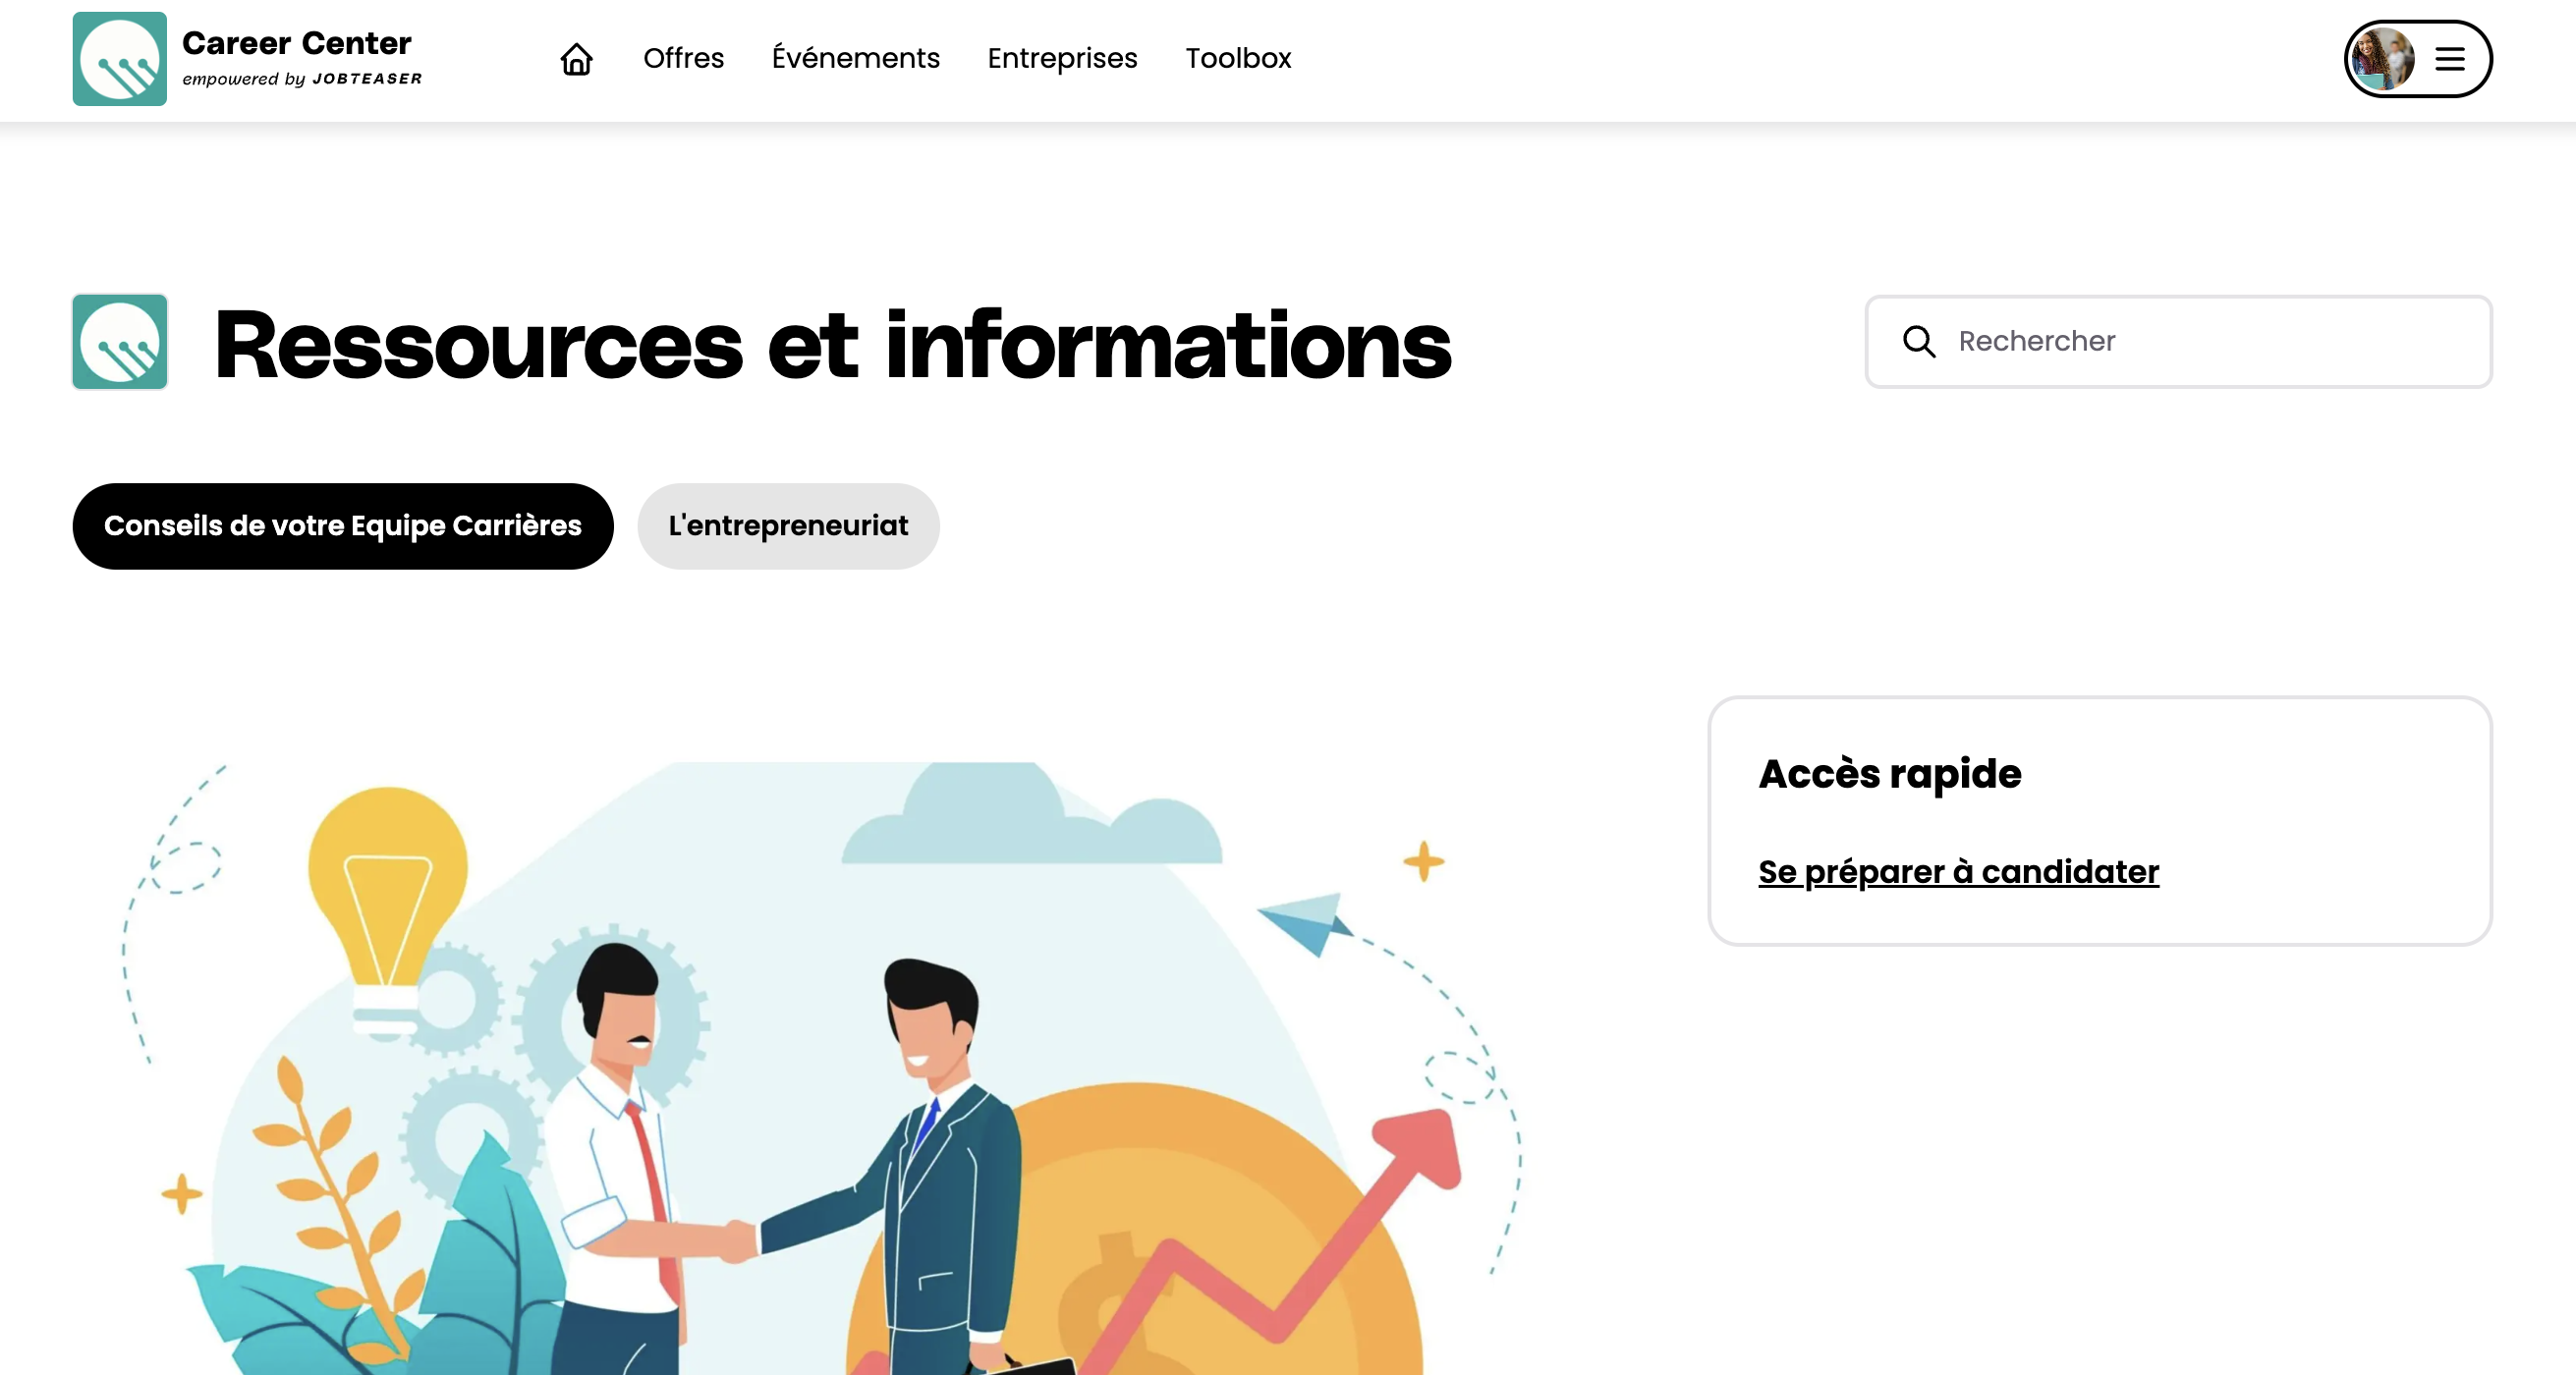This screenshot has width=2576, height=1375.
Task: Open the Offres menu item
Action: (x=683, y=58)
